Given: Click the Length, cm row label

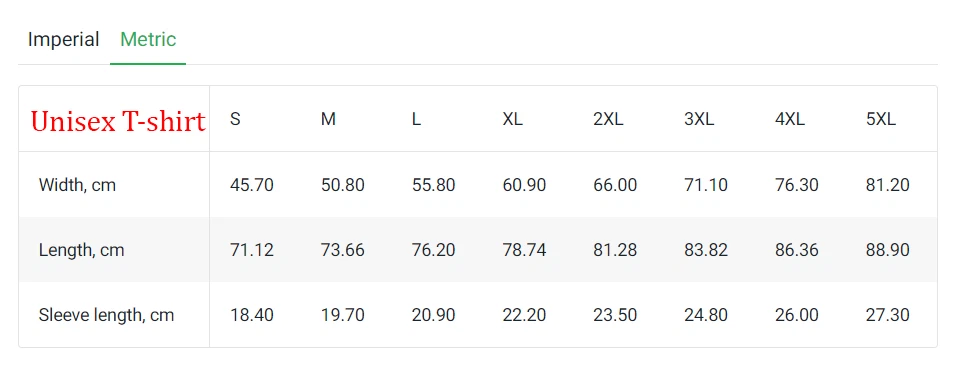Looking at the screenshot, I should point(81,250).
